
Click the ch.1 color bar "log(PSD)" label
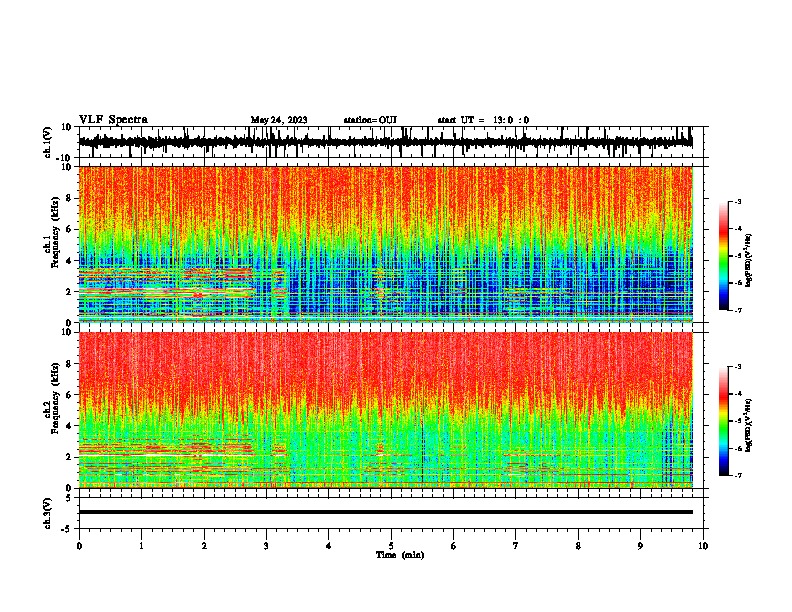[748, 260]
